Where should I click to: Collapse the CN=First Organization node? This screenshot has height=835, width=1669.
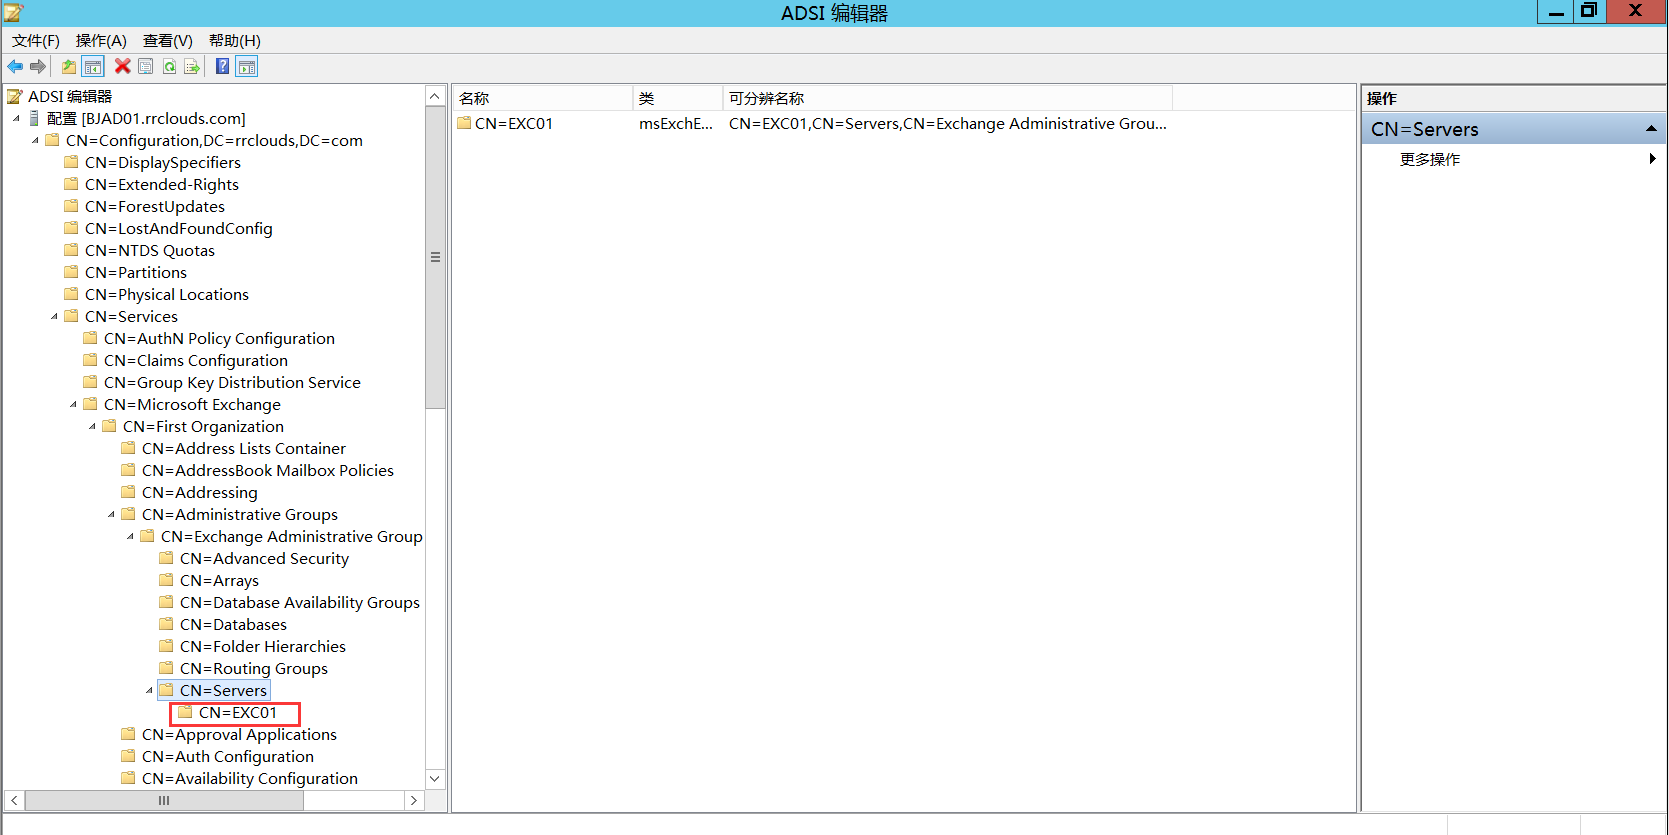tap(92, 426)
